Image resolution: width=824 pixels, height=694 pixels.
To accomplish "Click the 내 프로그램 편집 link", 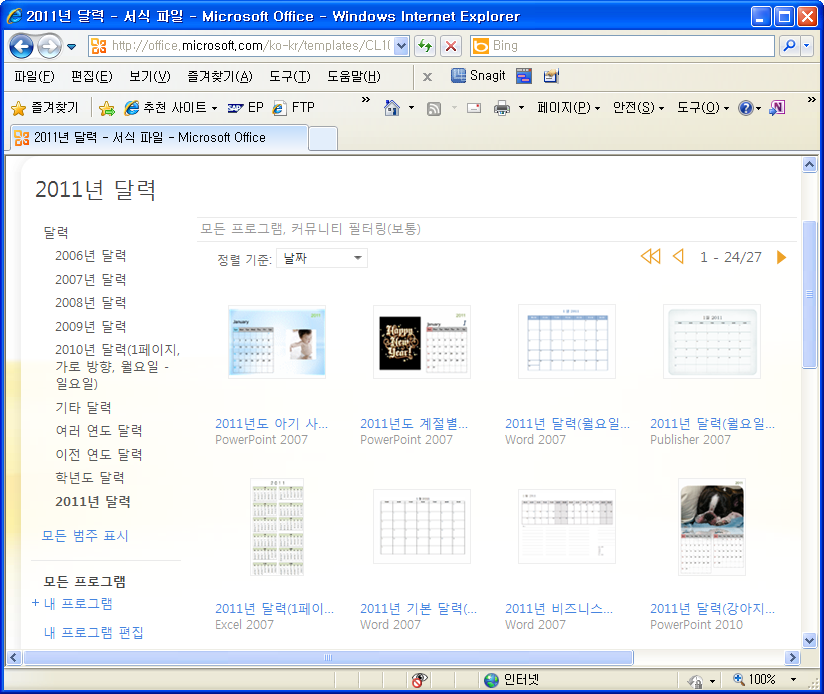I will pyautogui.click(x=94, y=633).
